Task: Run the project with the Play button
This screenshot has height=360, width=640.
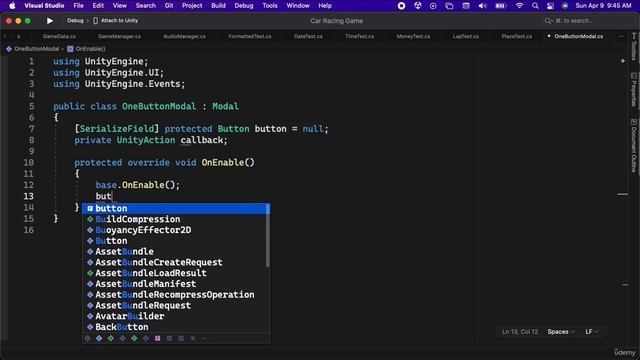Action: (x=50, y=20)
